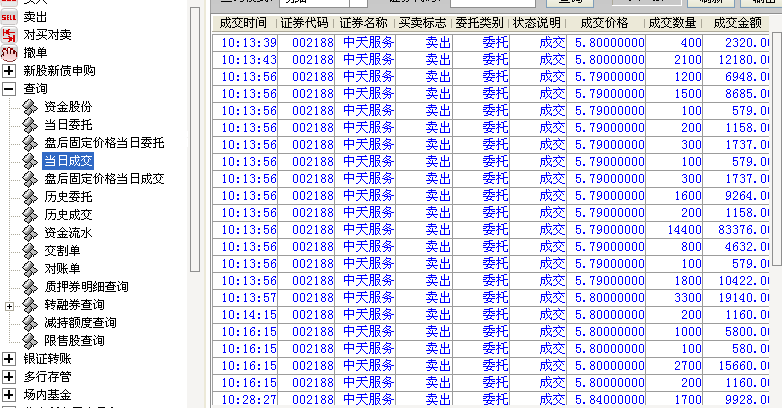
Task: Click the icon beside 当日成交
Action: point(30,161)
